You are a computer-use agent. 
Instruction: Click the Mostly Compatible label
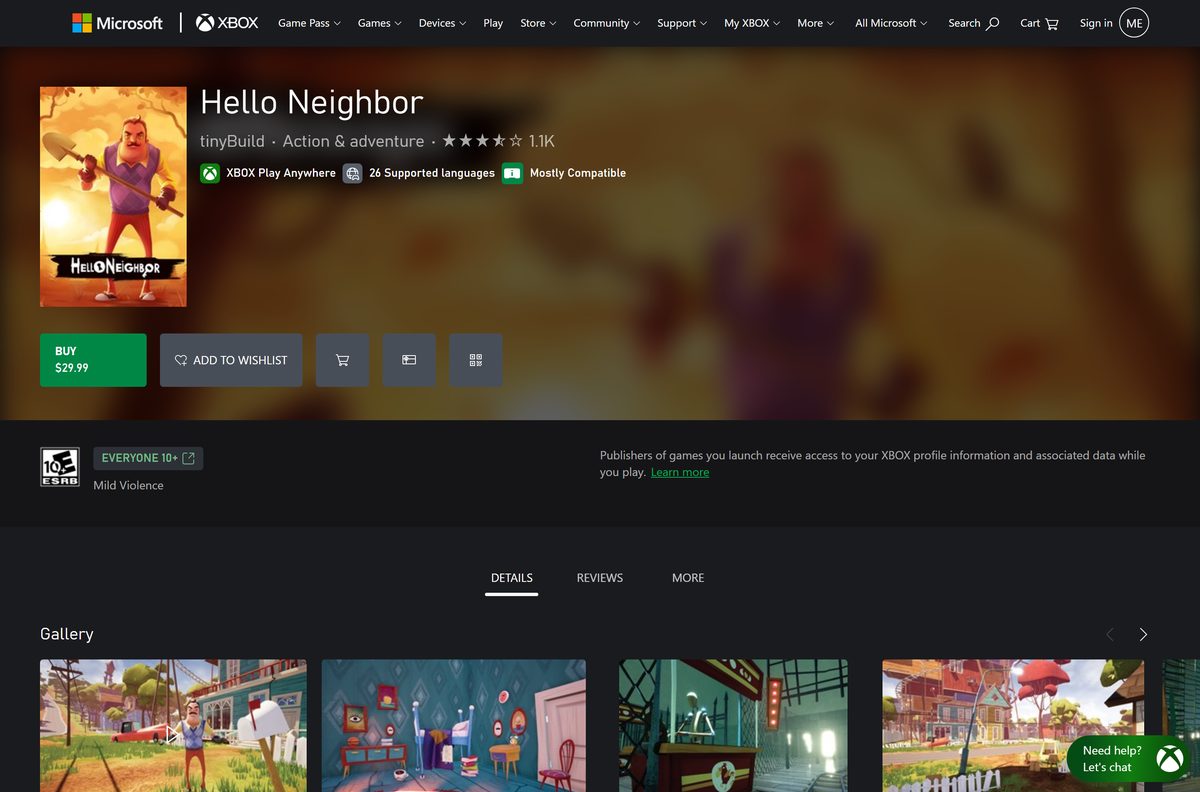578,173
